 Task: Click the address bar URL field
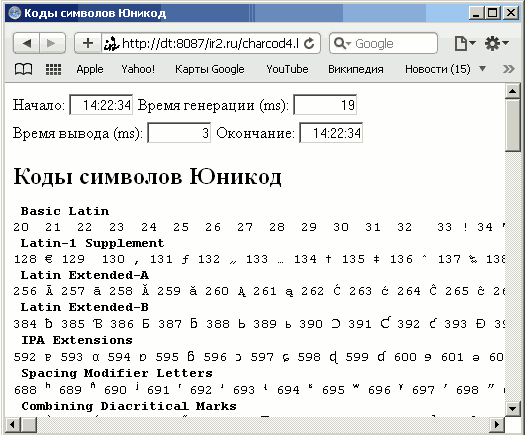[211, 43]
